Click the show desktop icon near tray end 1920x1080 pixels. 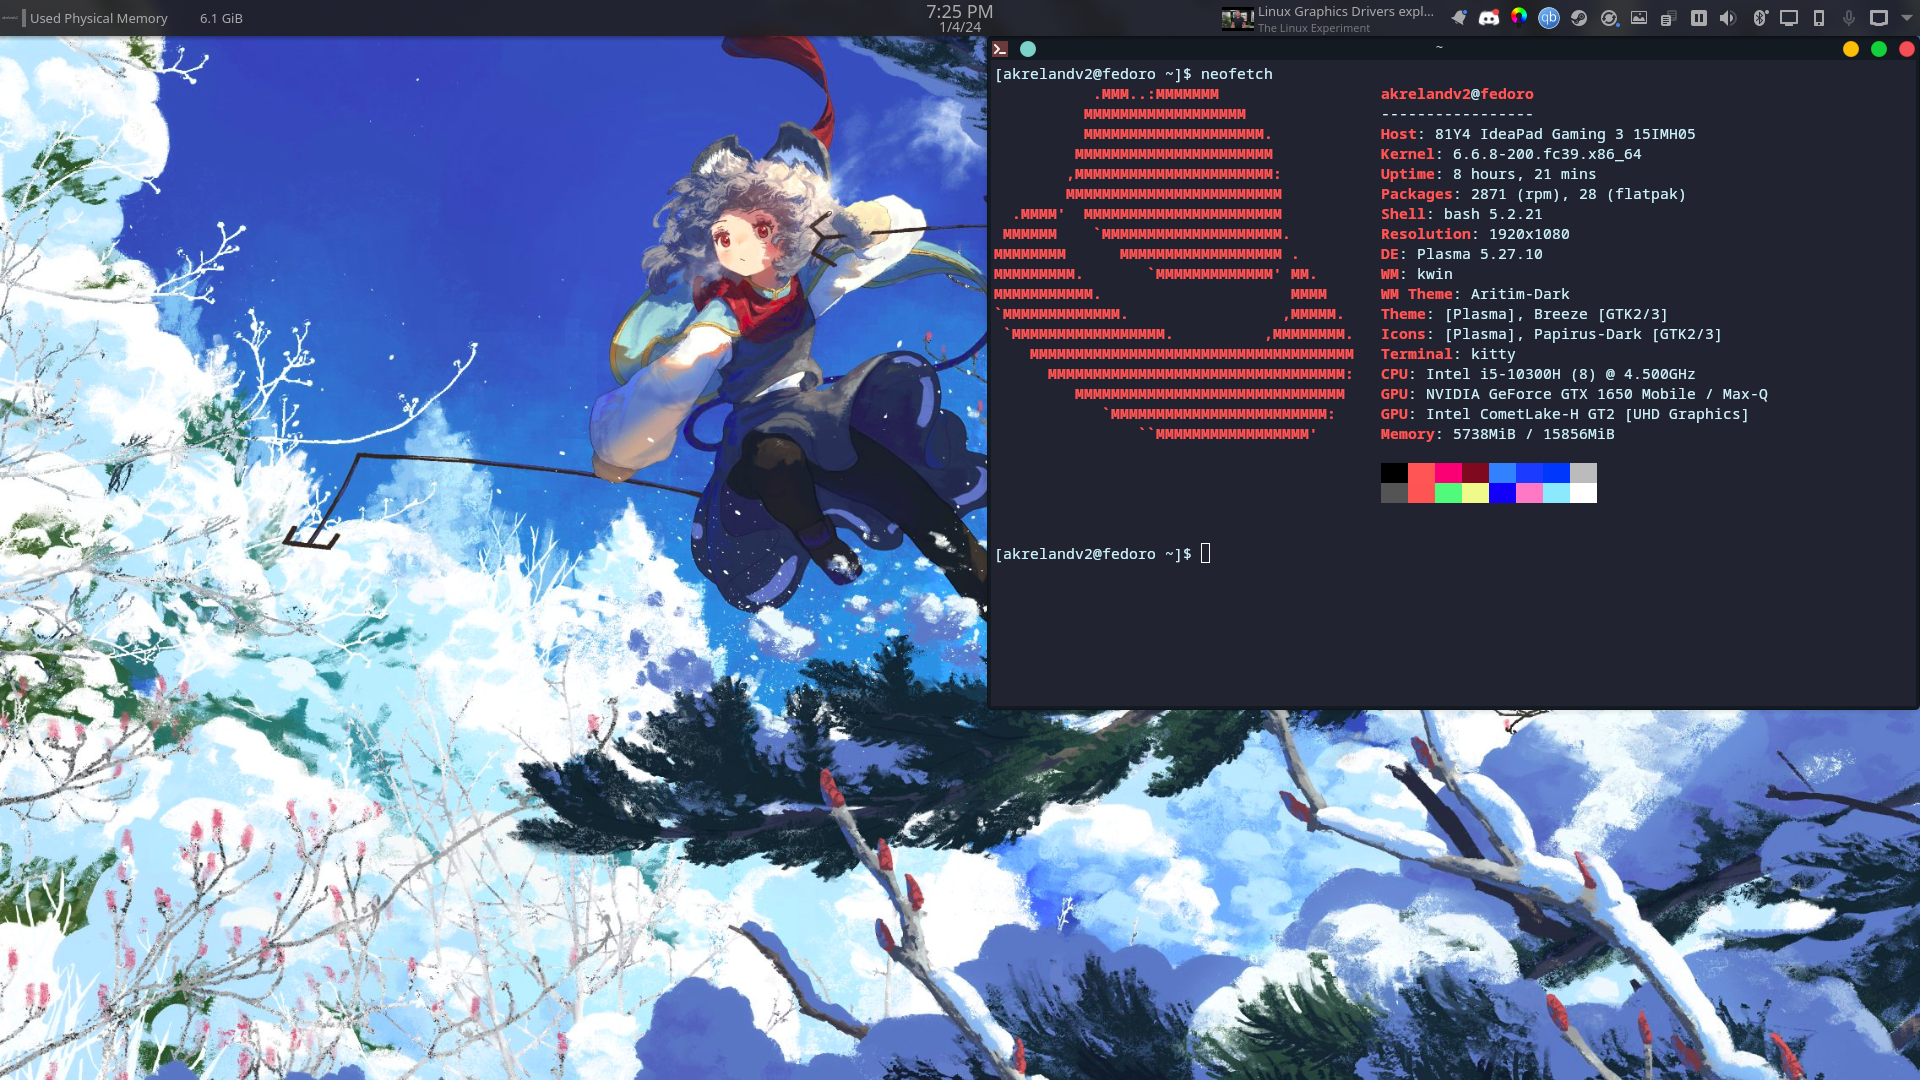pyautogui.click(x=1879, y=18)
